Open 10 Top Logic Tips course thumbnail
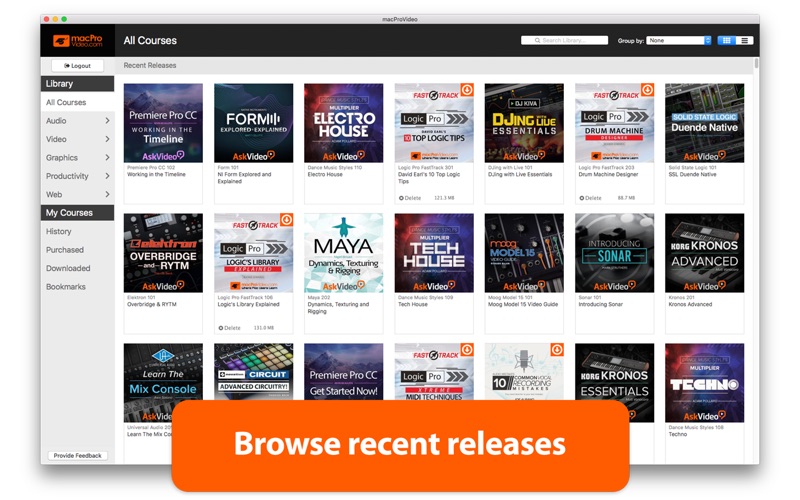The width and height of the screenshot is (800, 500). click(x=434, y=123)
